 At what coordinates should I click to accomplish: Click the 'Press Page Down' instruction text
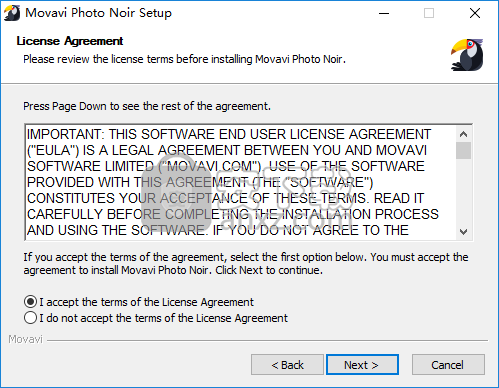click(147, 106)
